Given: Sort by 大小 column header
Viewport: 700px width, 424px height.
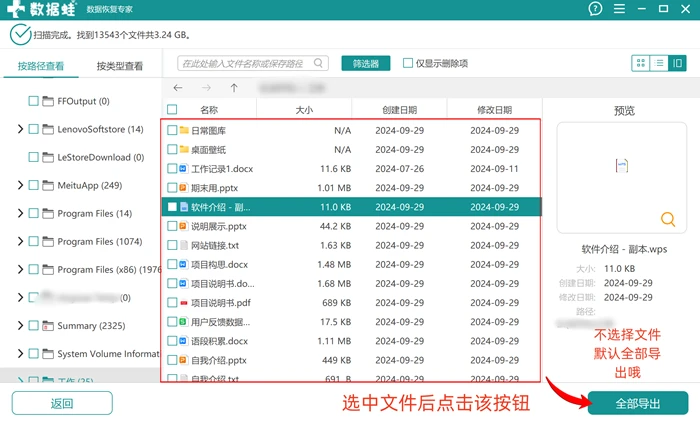Looking at the screenshot, I should pos(304,110).
